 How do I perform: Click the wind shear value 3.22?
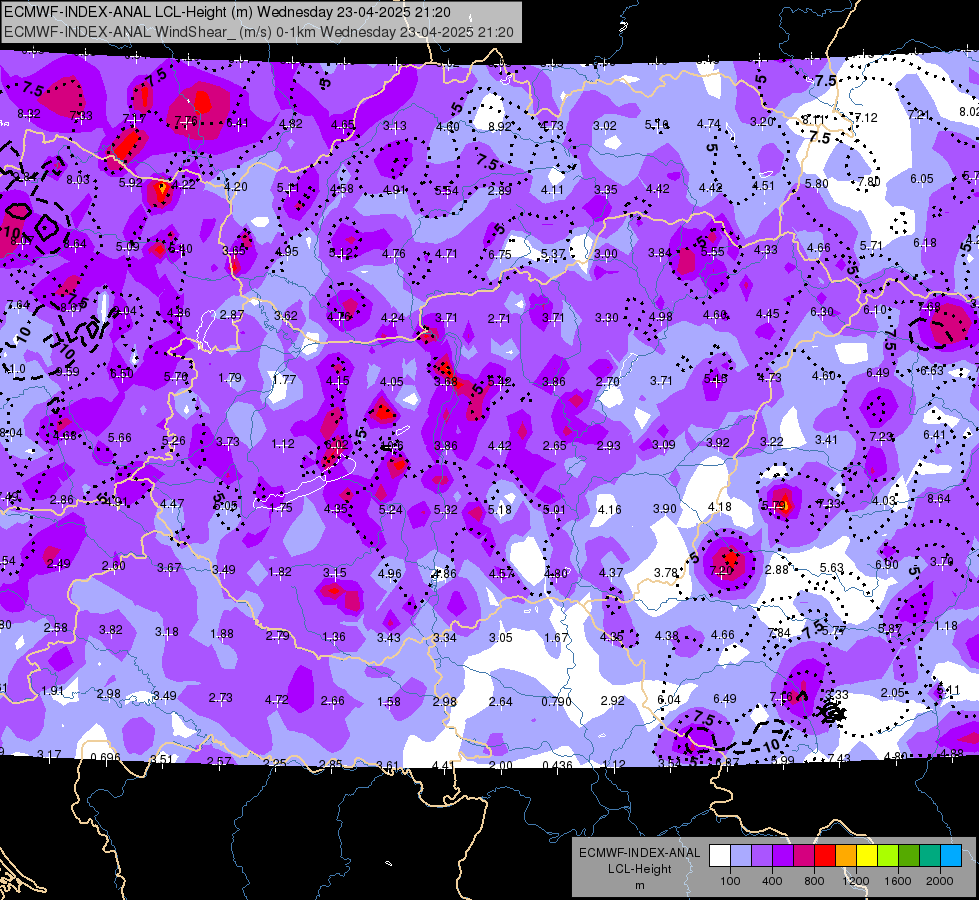click(x=772, y=442)
